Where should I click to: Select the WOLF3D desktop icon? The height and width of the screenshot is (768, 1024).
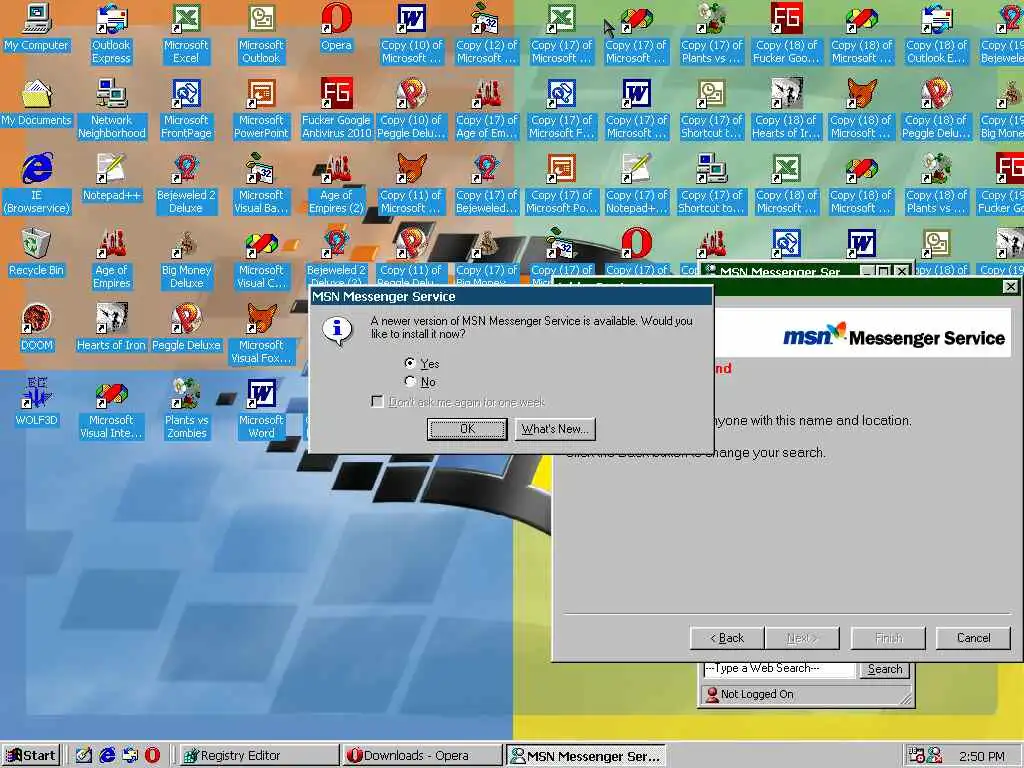pos(37,403)
